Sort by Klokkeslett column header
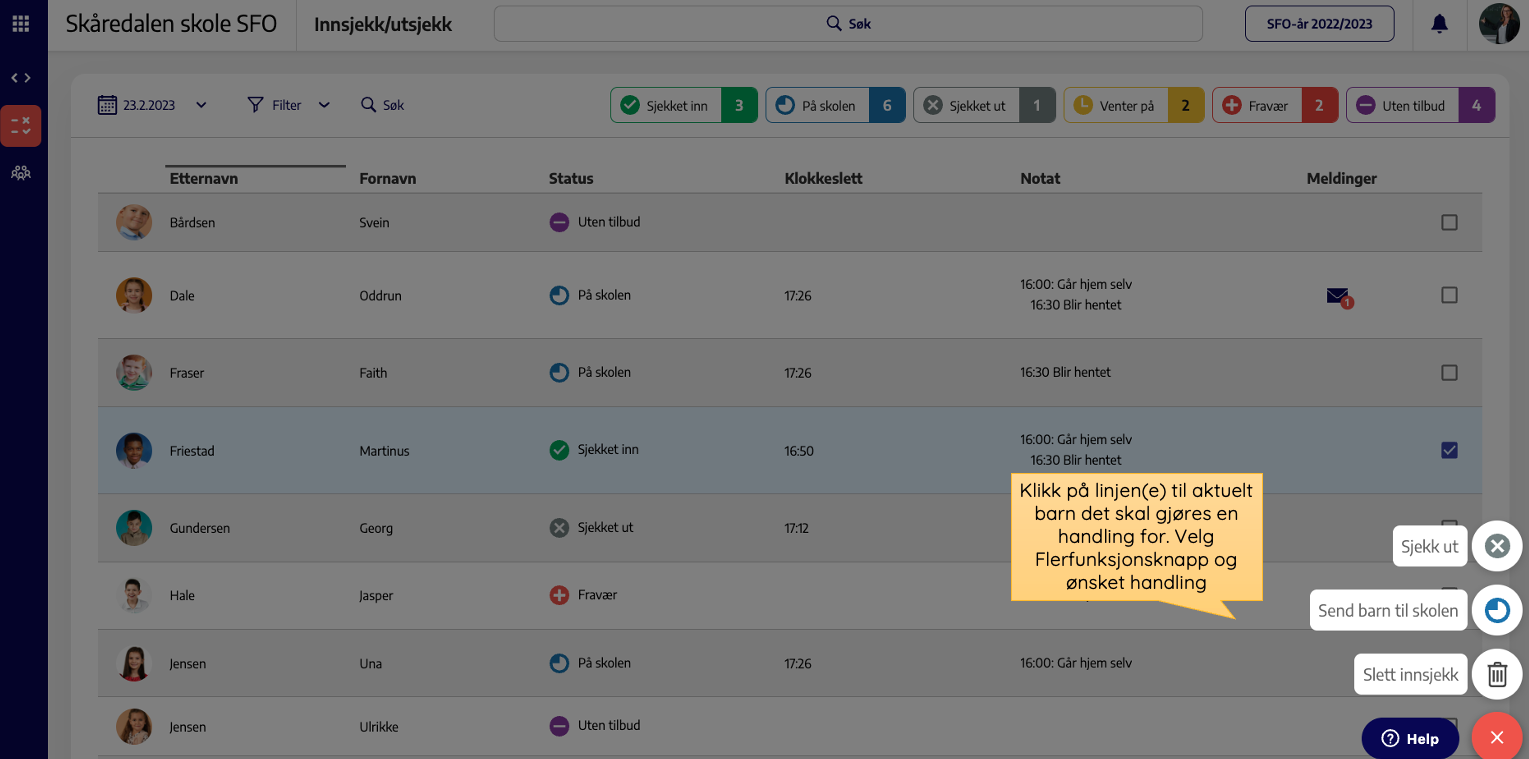Screen dimensions: 1529x759 824,179
